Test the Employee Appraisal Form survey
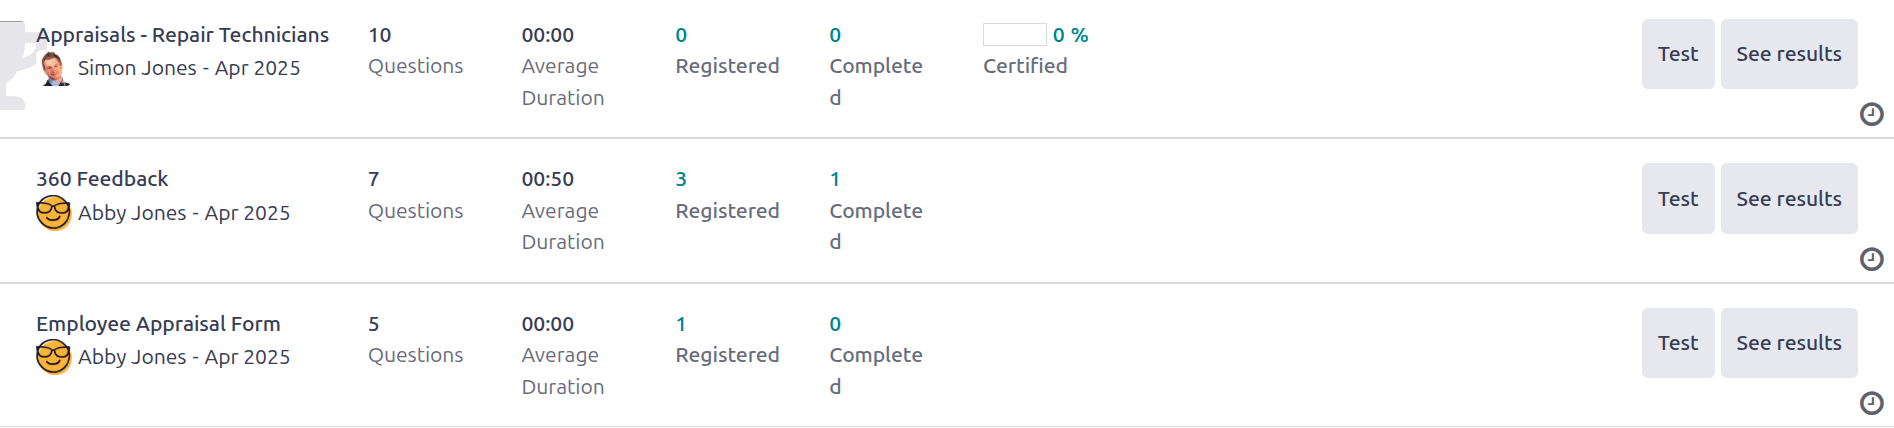Viewport: 1894px width, 428px height. click(x=1677, y=343)
